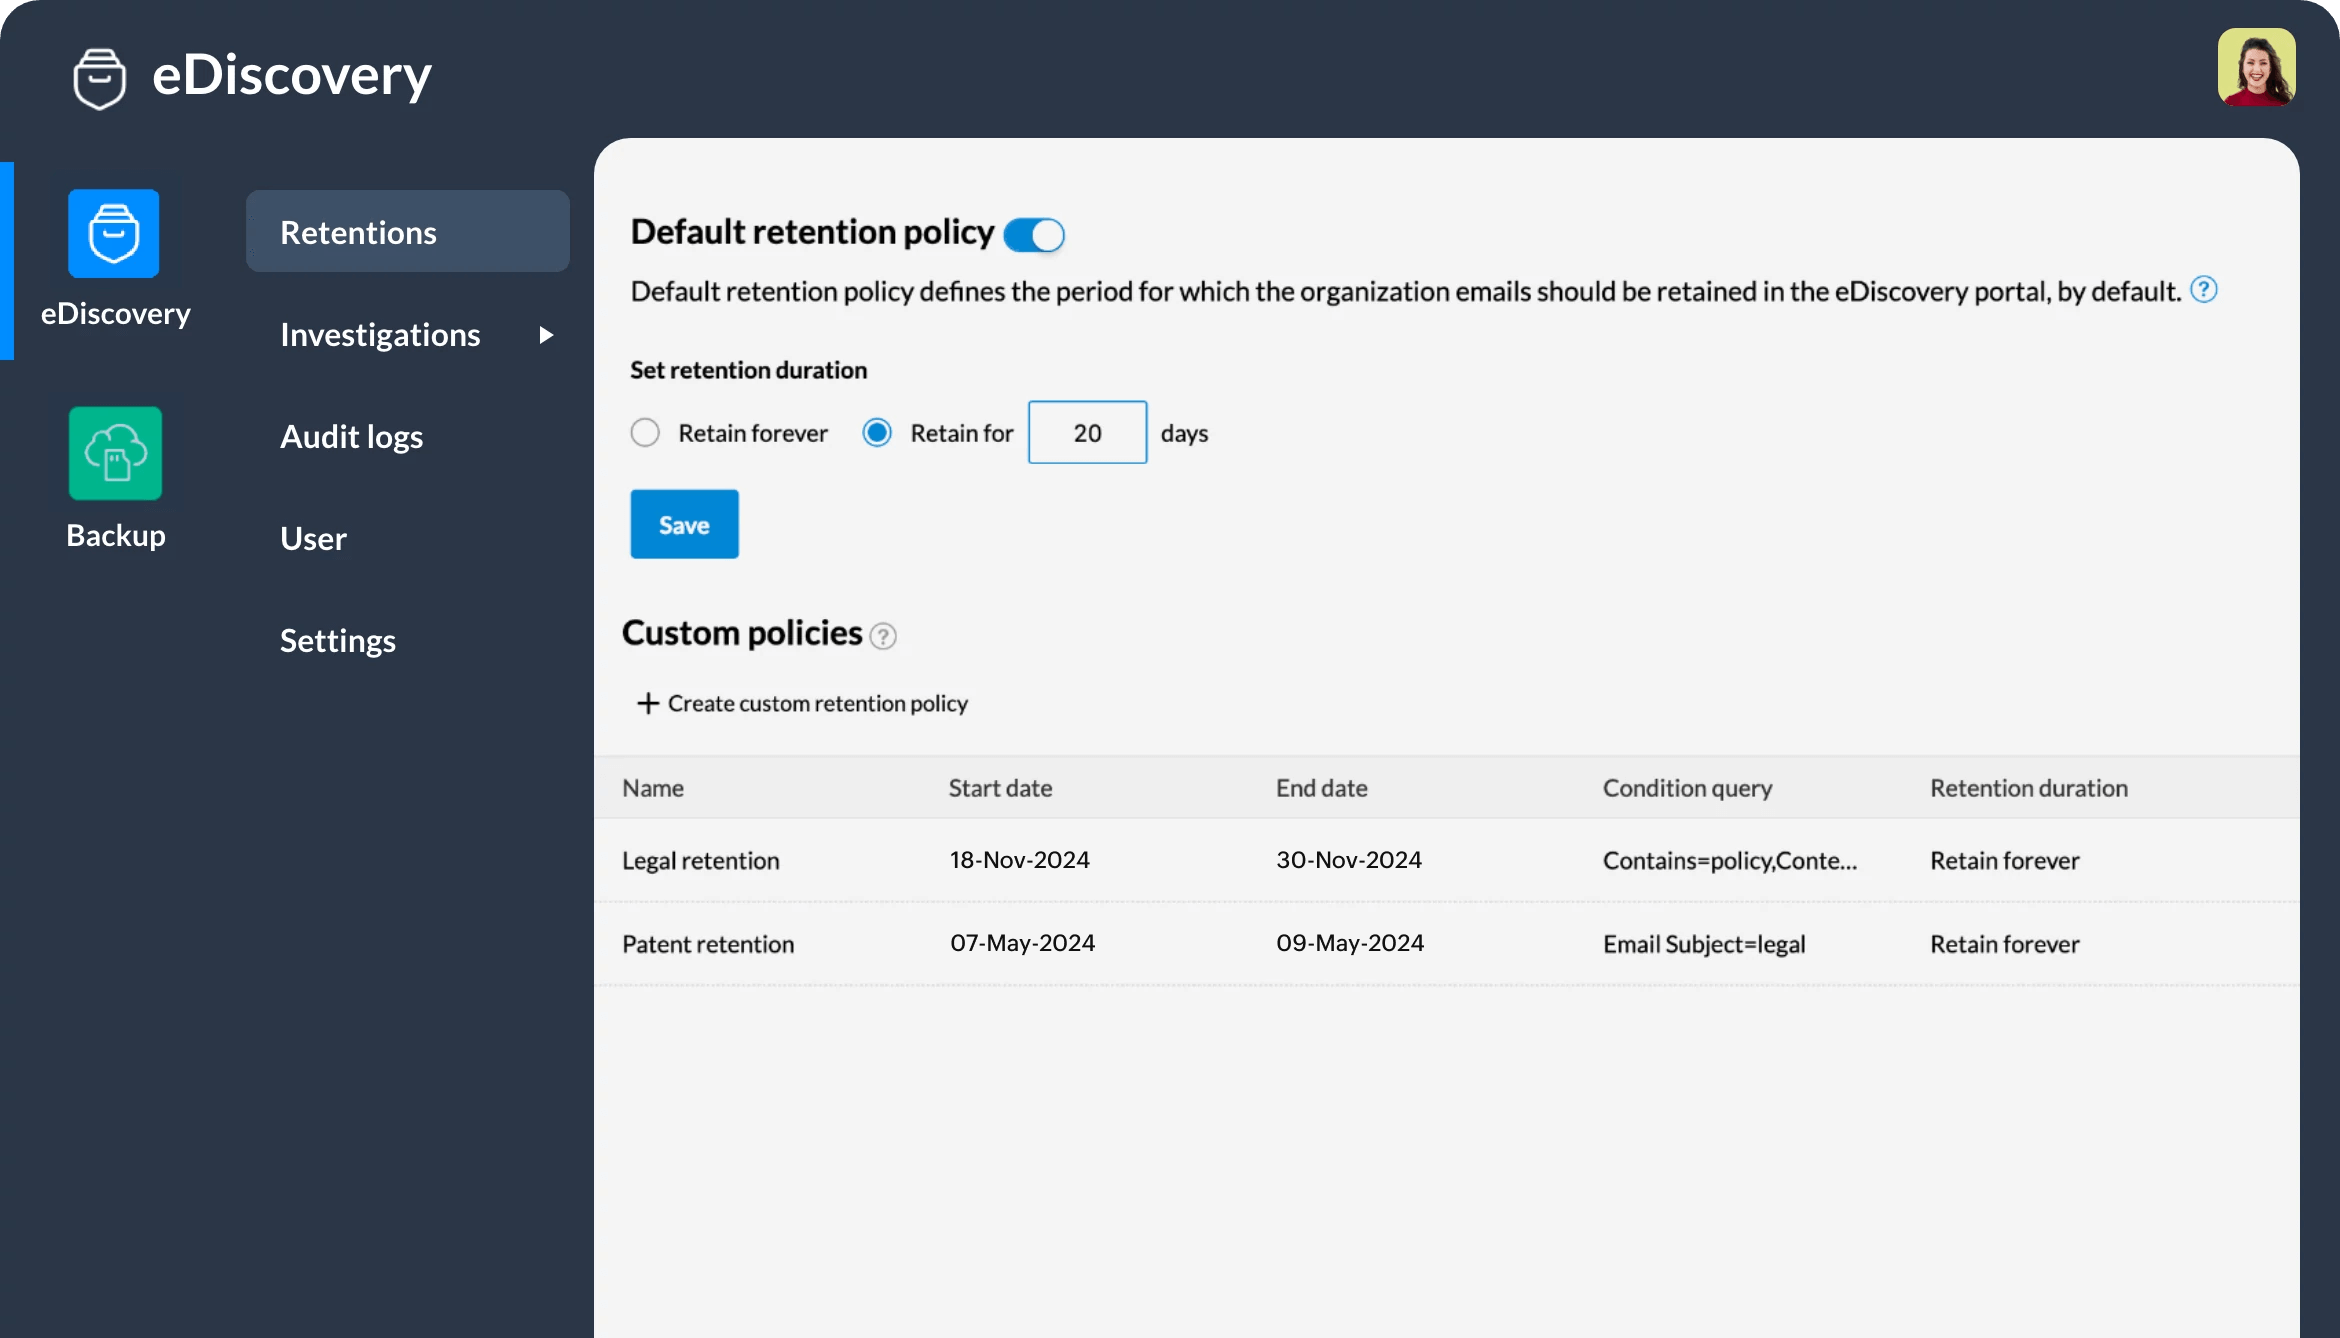Click the retention days input field
The image size is (2340, 1338).
[x=1086, y=430]
